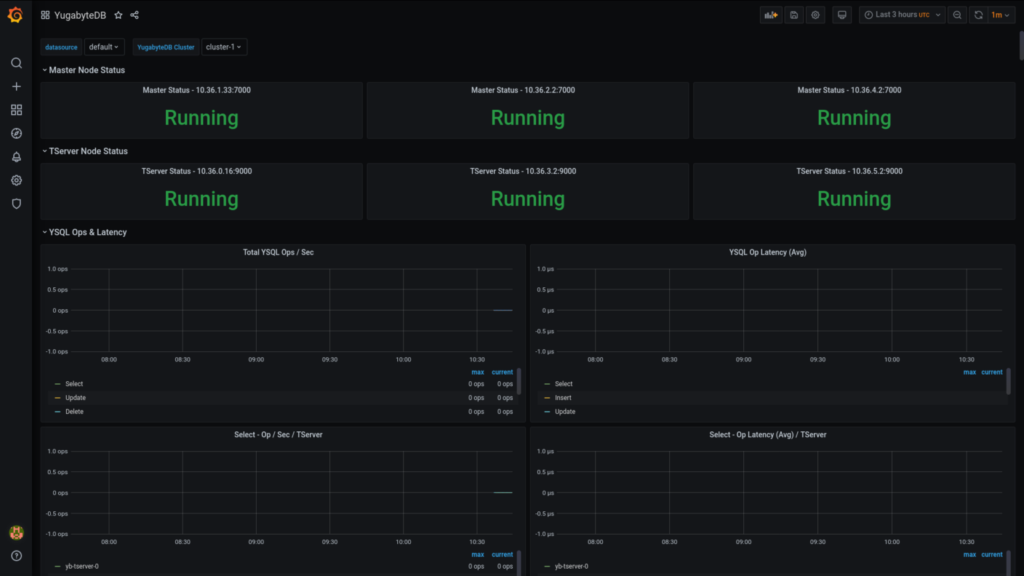
Task: Open the Alerting bell icon
Action: tap(16, 157)
